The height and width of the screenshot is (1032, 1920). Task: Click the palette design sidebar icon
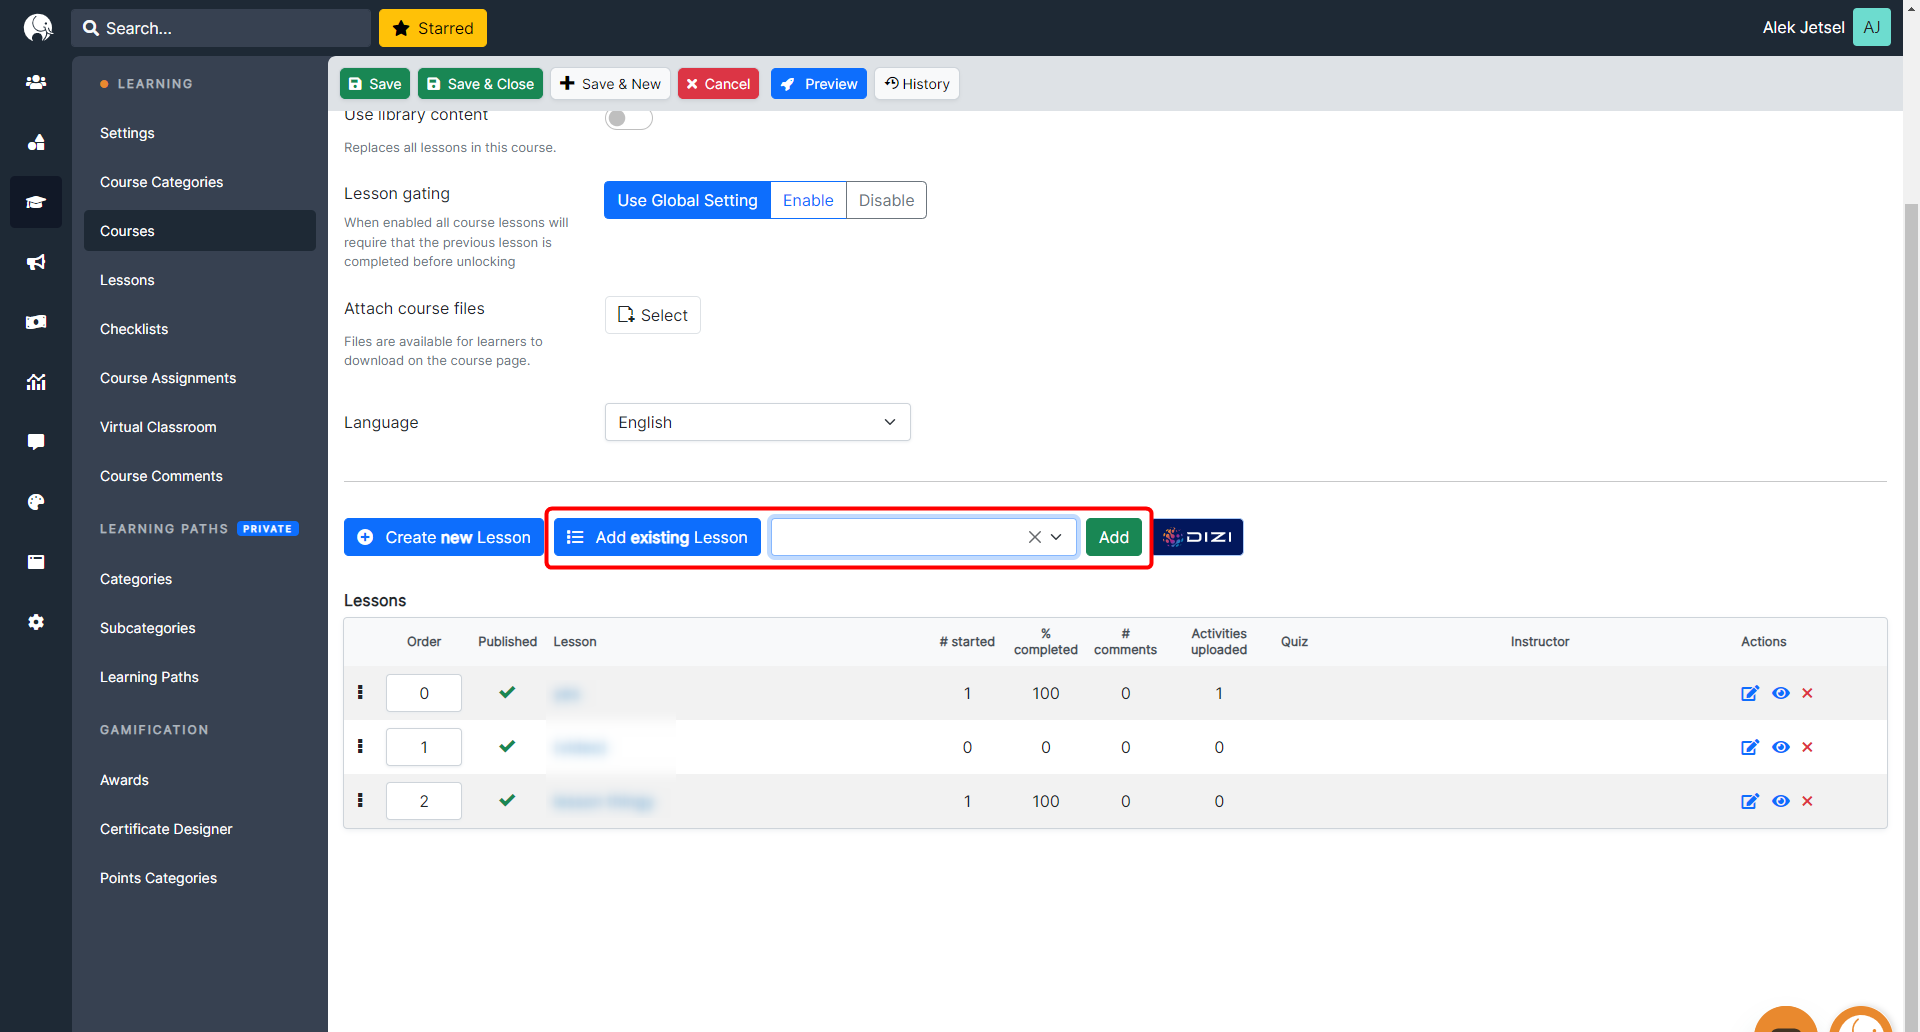36,502
